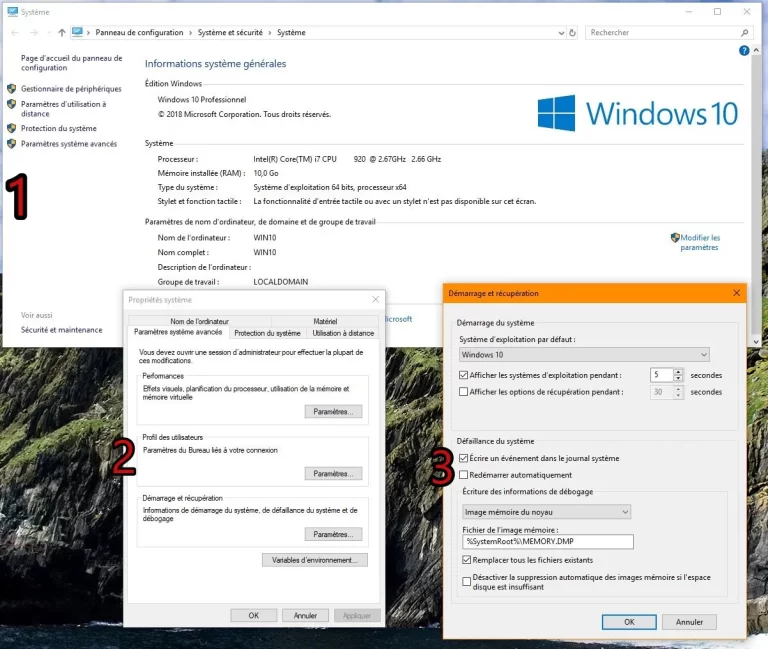Open Performances Paramètres button

pos(333,411)
